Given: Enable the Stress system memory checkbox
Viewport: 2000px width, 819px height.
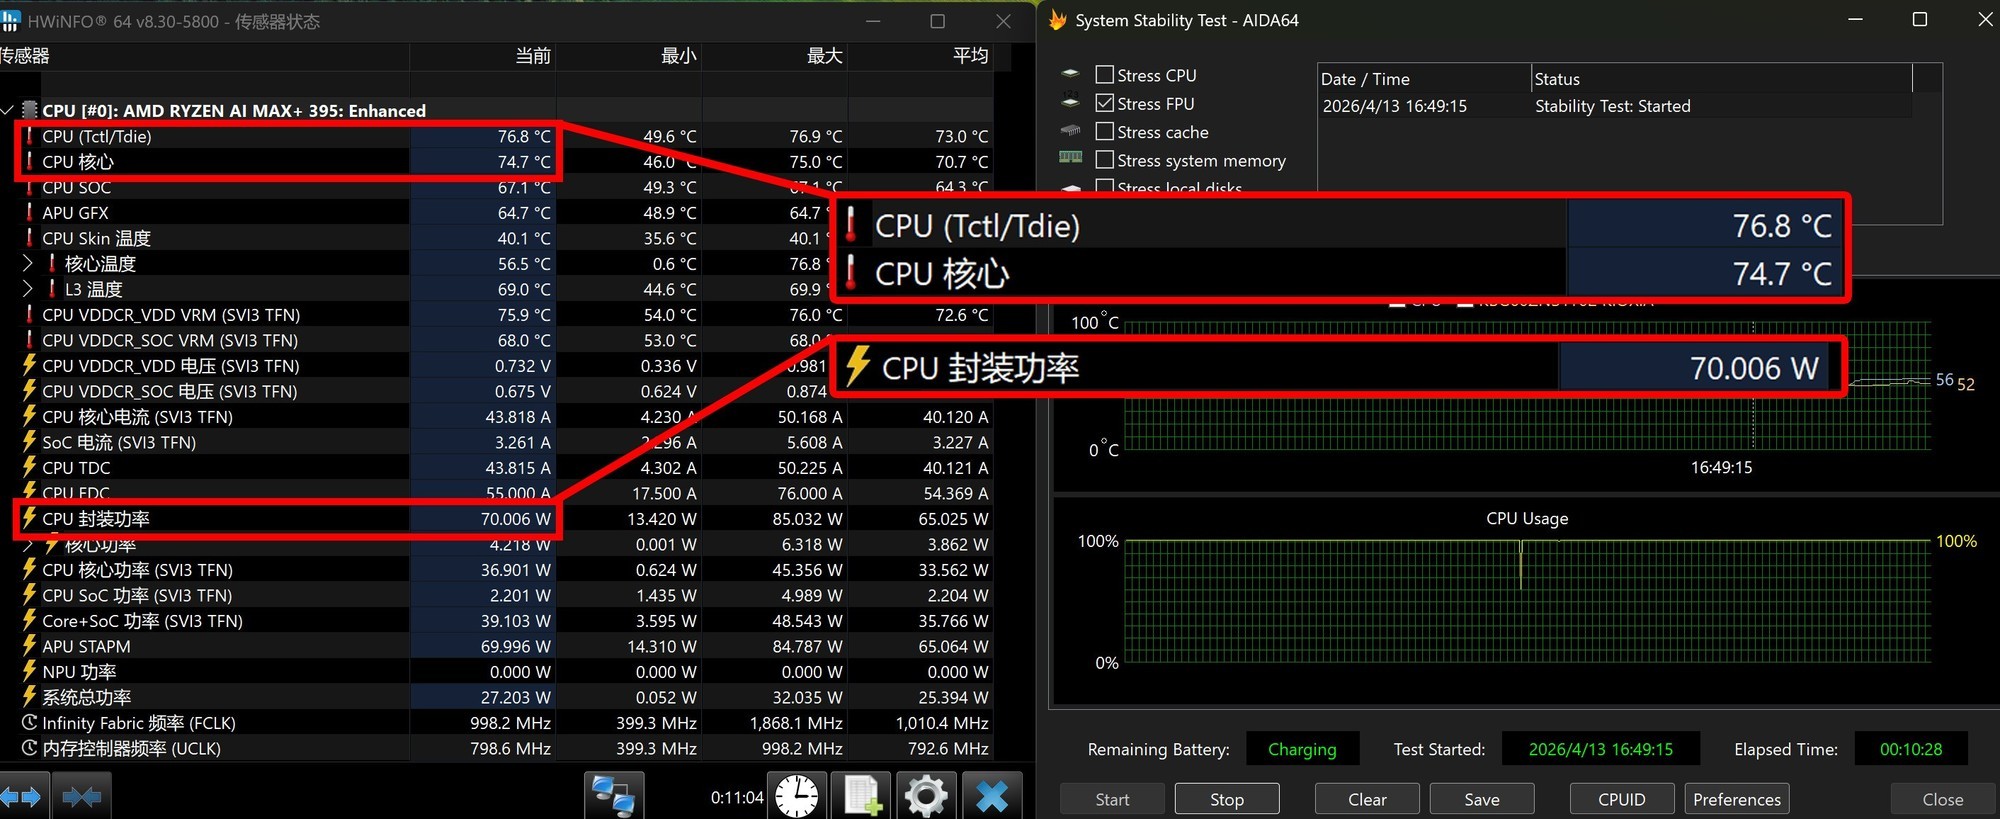Looking at the screenshot, I should [x=1105, y=160].
